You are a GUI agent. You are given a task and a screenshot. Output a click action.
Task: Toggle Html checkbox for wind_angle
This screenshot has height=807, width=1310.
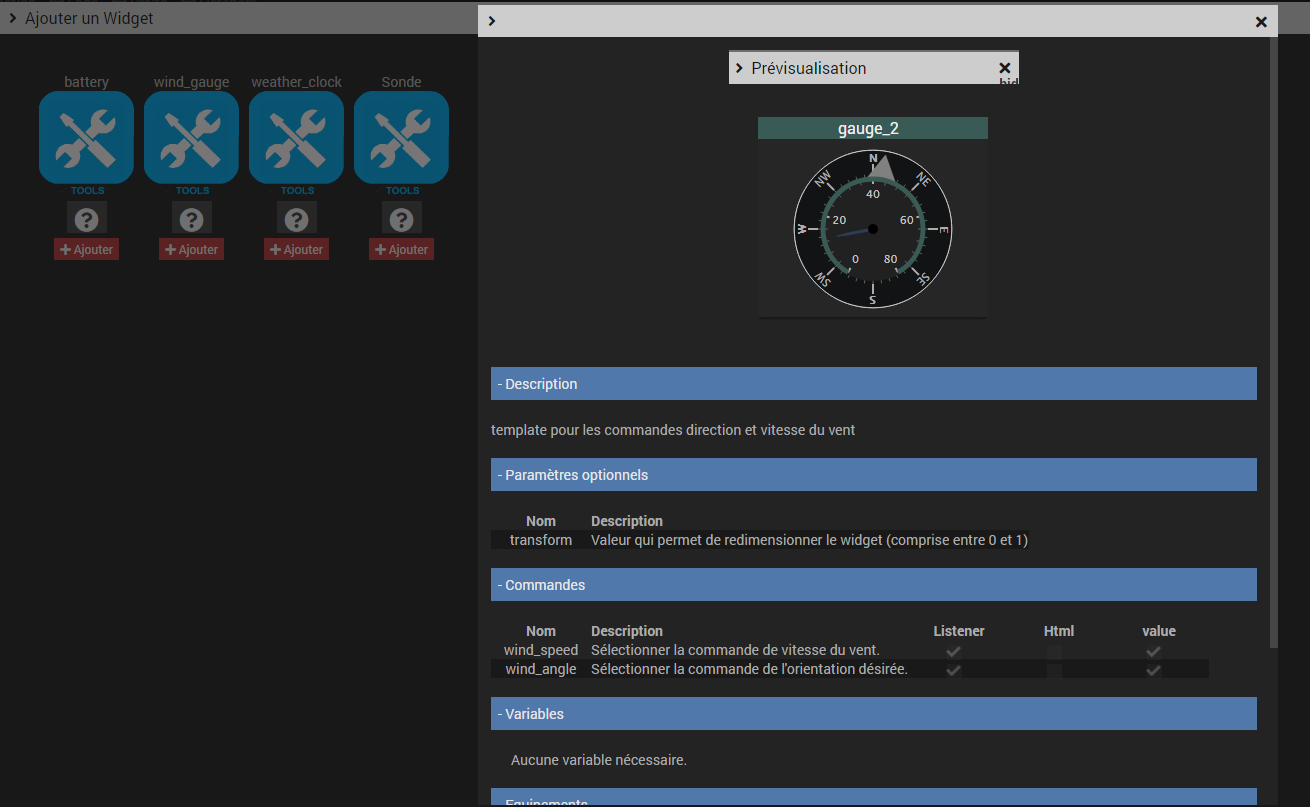click(1054, 670)
